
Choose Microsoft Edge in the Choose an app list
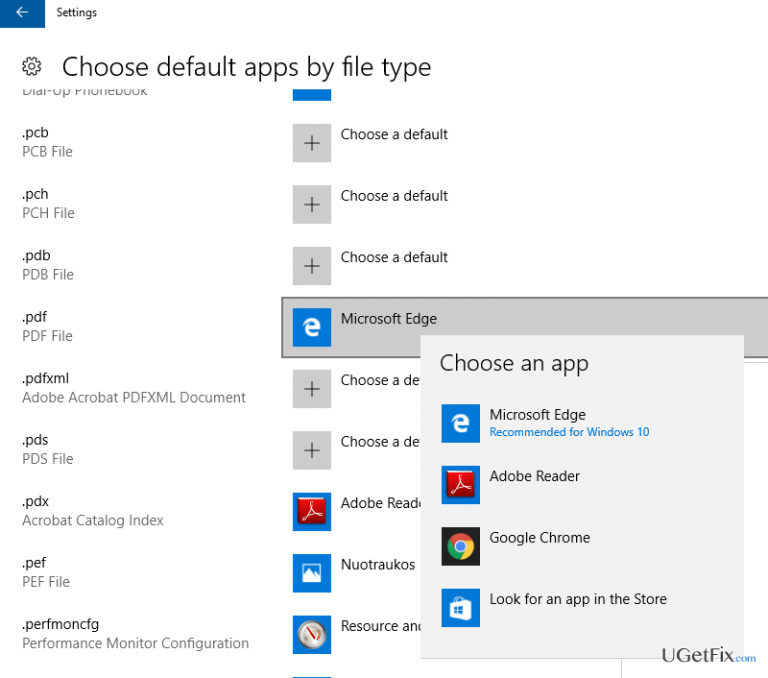click(582, 423)
